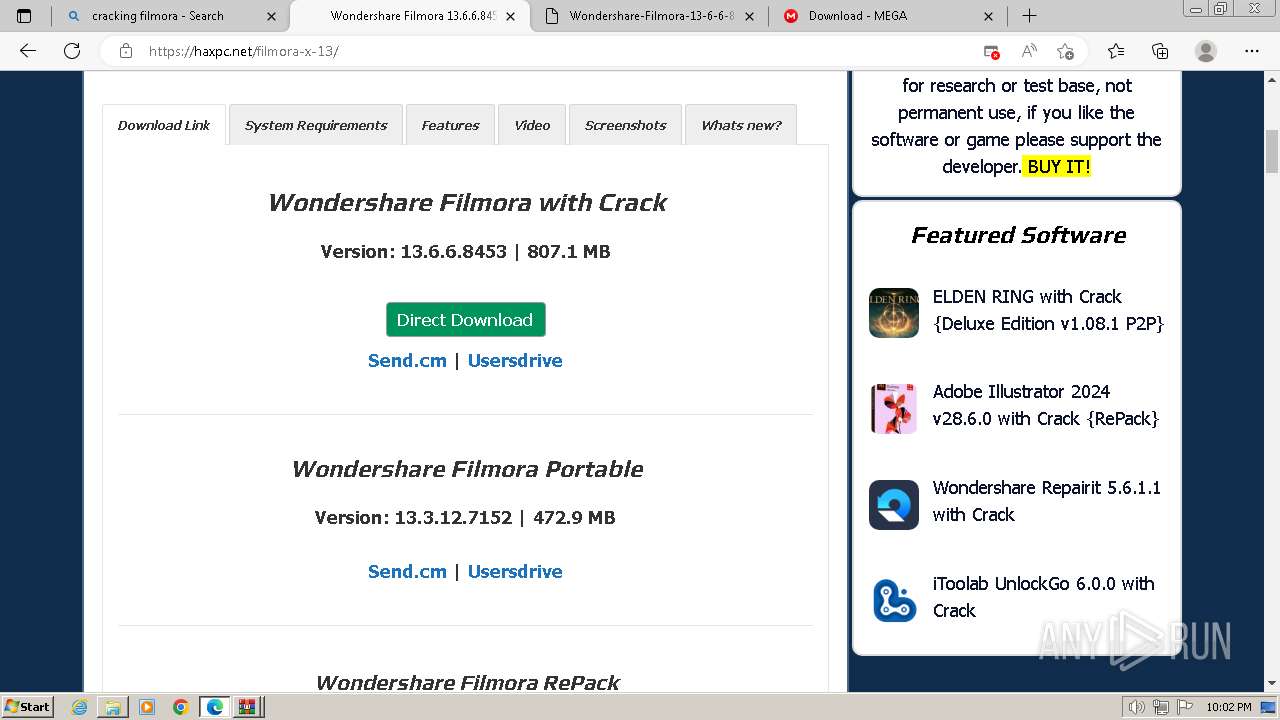Open Edge Settings and more menu
Viewport: 1280px width, 720px height.
(1251, 51)
